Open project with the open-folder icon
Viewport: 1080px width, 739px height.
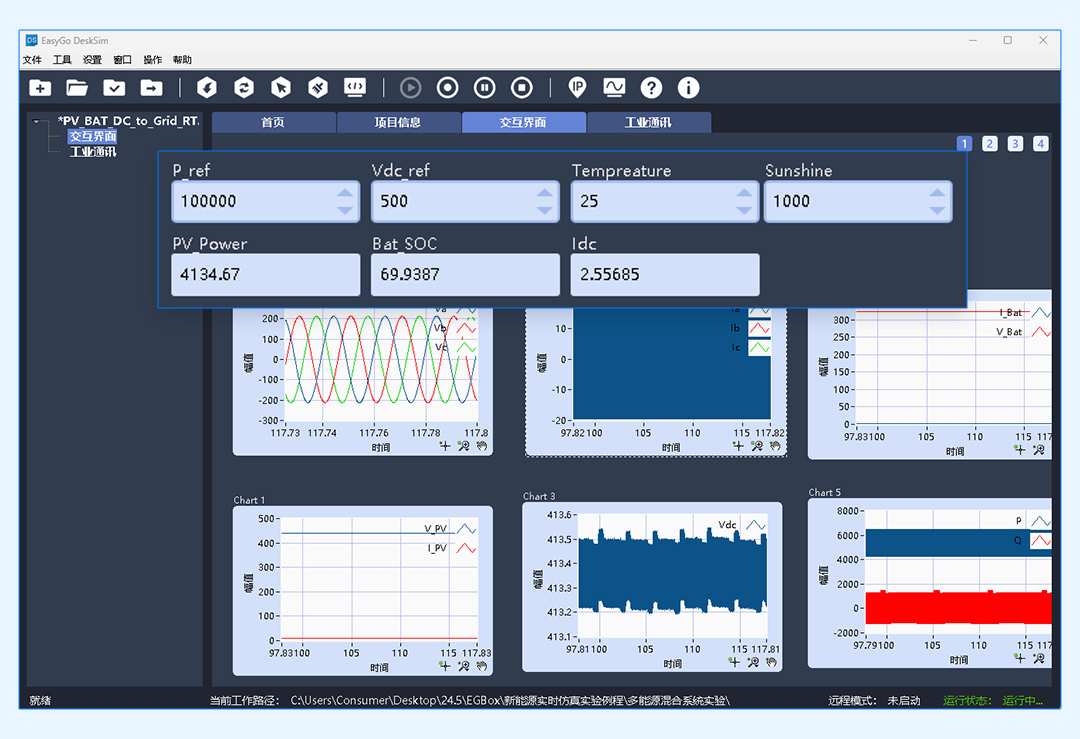point(77,88)
